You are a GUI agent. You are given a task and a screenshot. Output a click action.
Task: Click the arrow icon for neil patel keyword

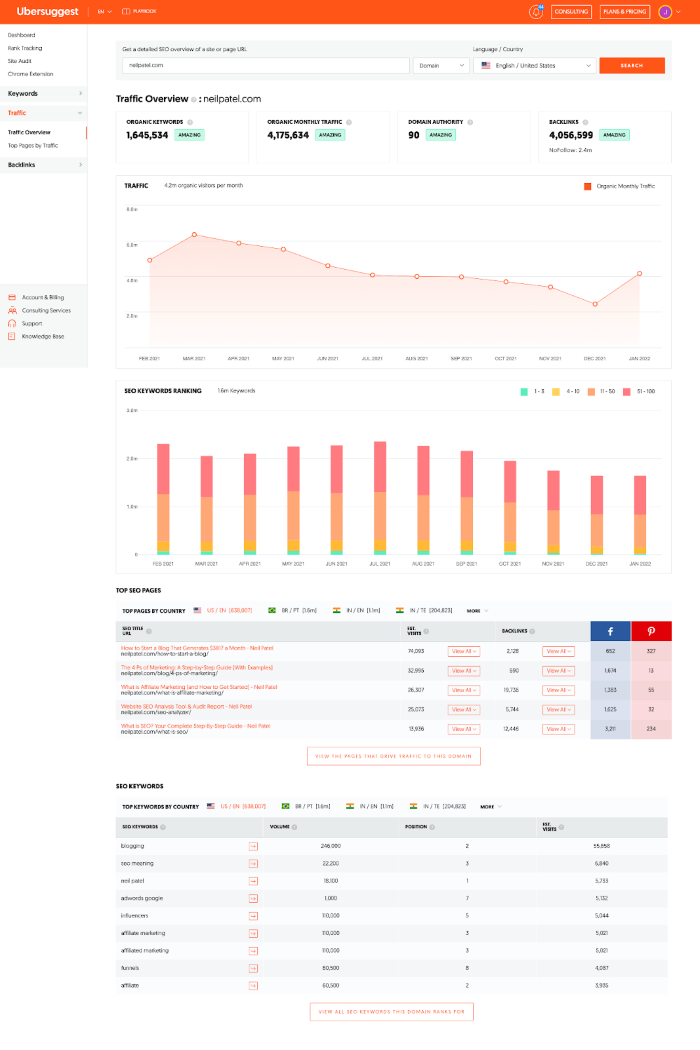click(x=253, y=881)
